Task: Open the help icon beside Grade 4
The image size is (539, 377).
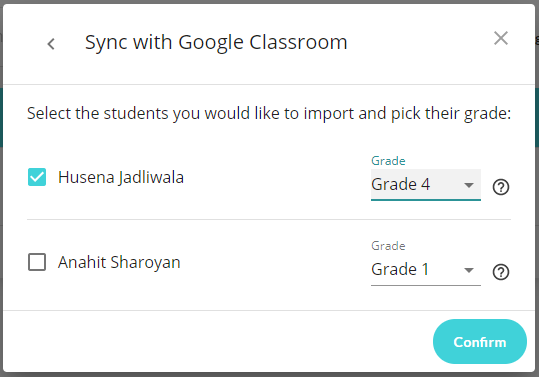Action: coord(501,187)
